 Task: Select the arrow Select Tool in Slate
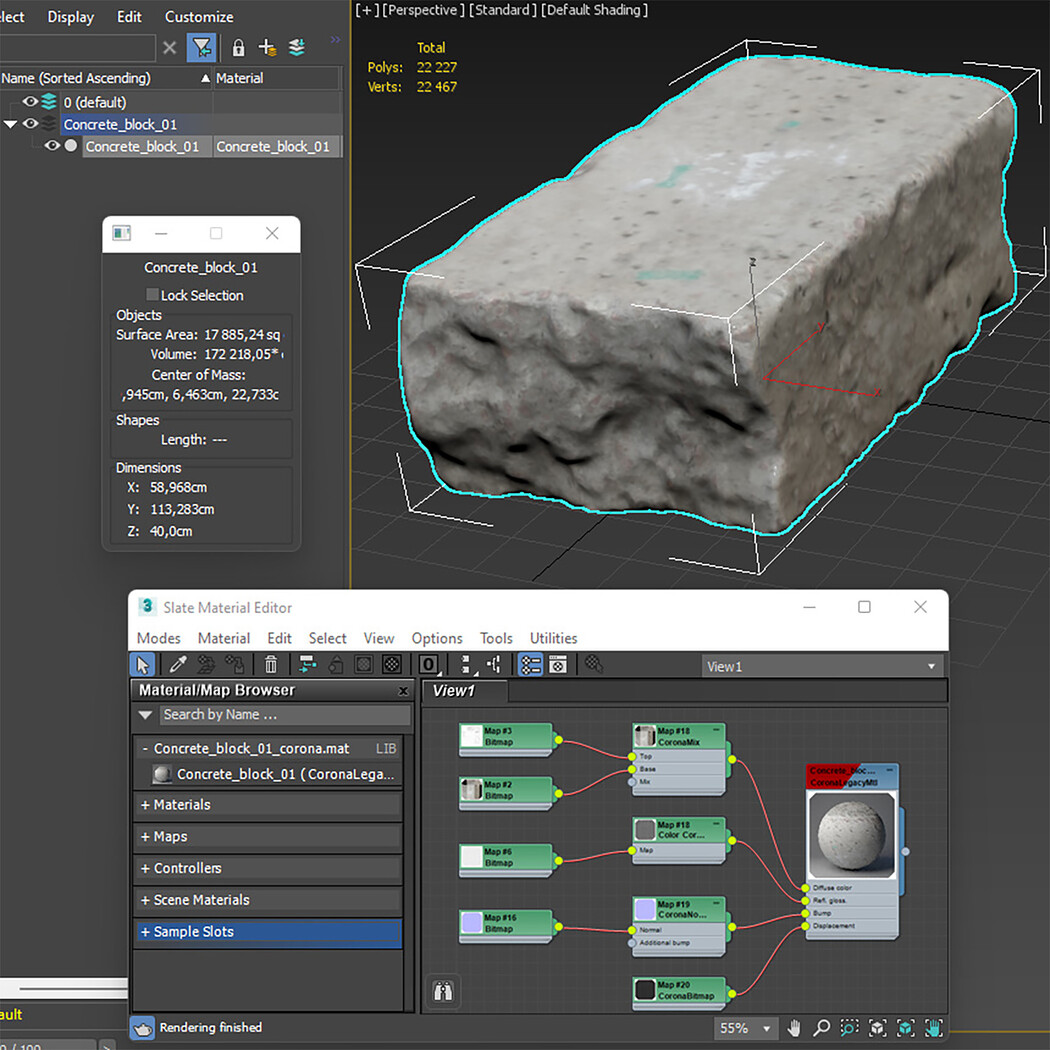coord(143,665)
